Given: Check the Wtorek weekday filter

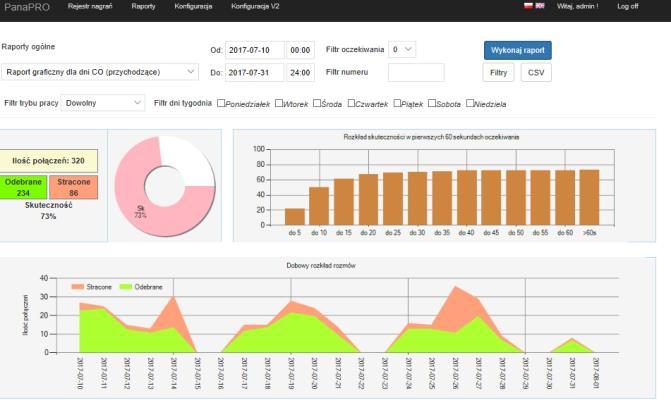Looking at the screenshot, I should click(279, 103).
